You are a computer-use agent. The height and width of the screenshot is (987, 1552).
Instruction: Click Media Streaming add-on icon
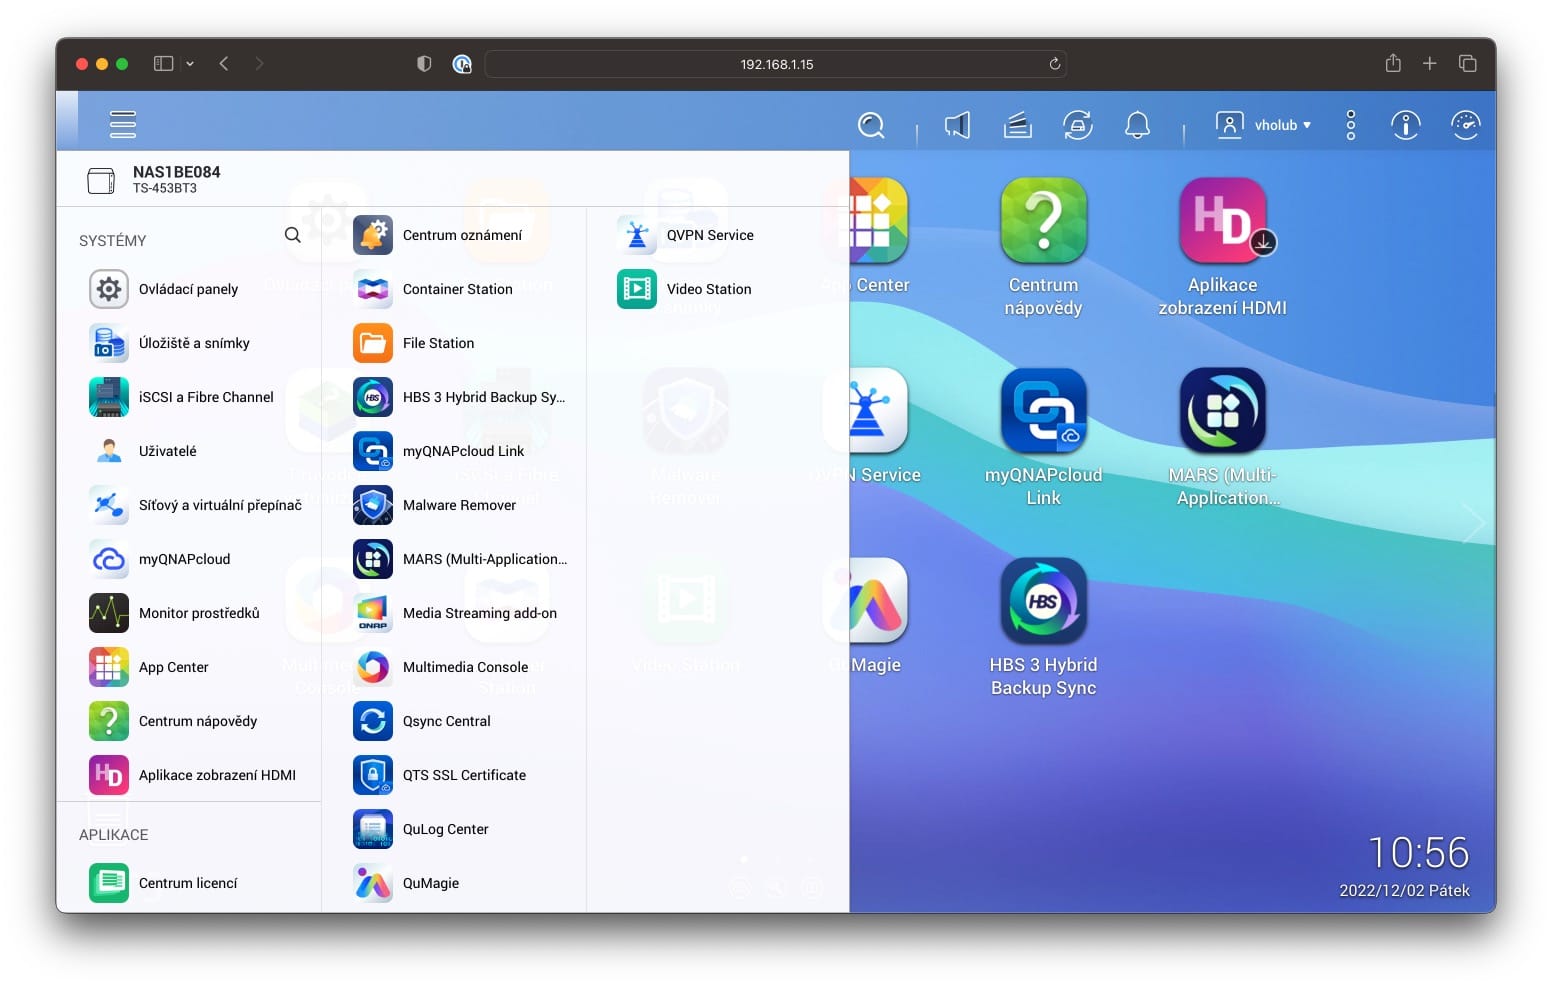pyautogui.click(x=373, y=613)
